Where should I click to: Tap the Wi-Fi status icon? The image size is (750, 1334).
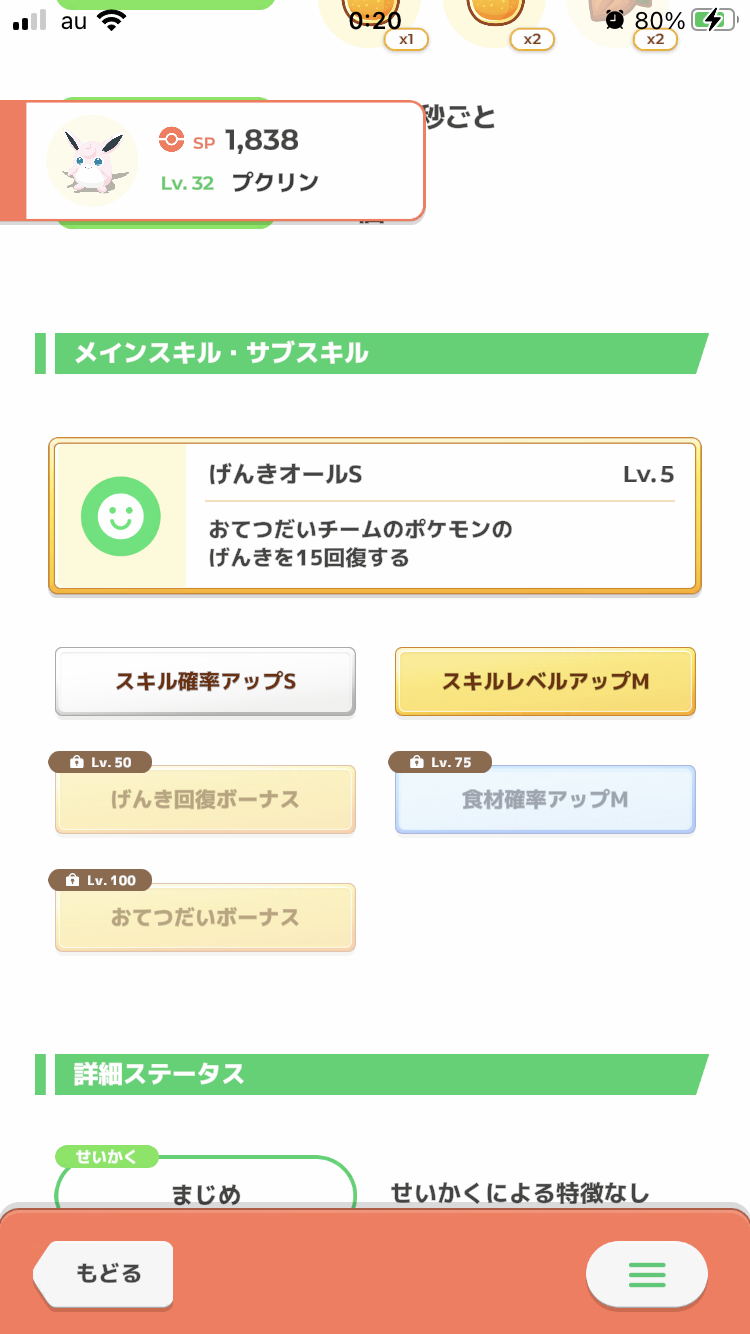112,20
